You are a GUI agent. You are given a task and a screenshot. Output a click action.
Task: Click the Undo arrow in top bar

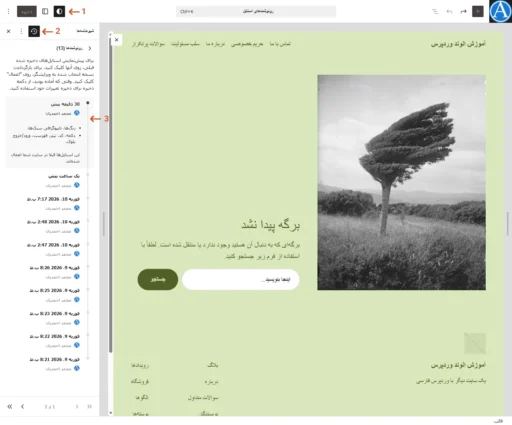[449, 11]
